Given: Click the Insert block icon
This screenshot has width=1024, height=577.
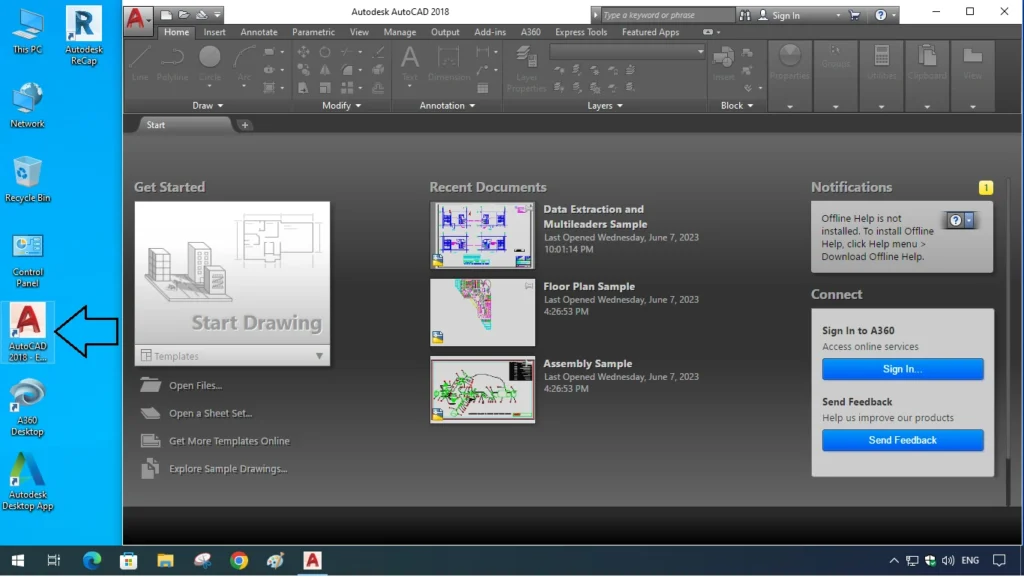Looking at the screenshot, I should pos(724,64).
